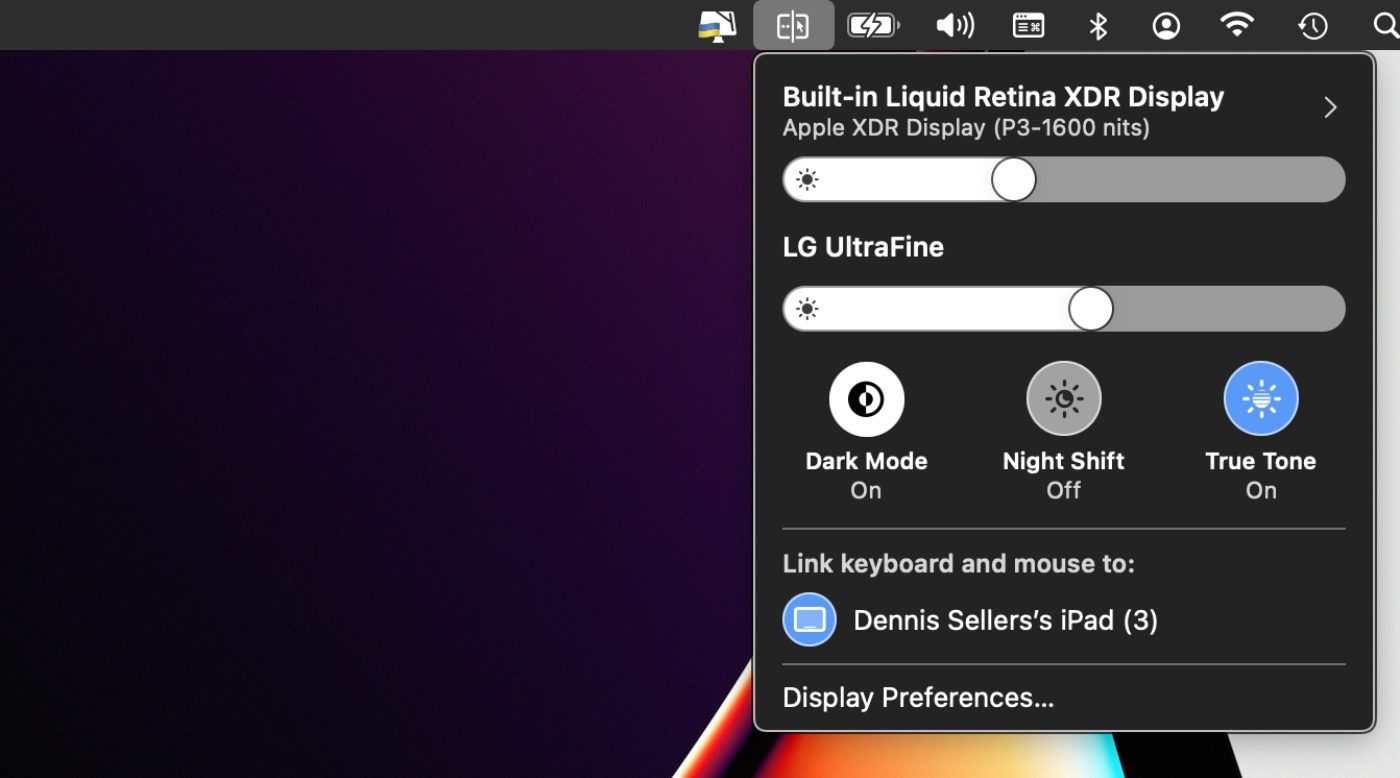
Task: Turn off True Tone
Action: (1260, 399)
